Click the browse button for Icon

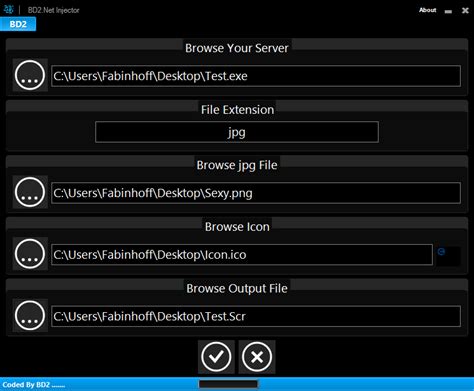point(30,254)
